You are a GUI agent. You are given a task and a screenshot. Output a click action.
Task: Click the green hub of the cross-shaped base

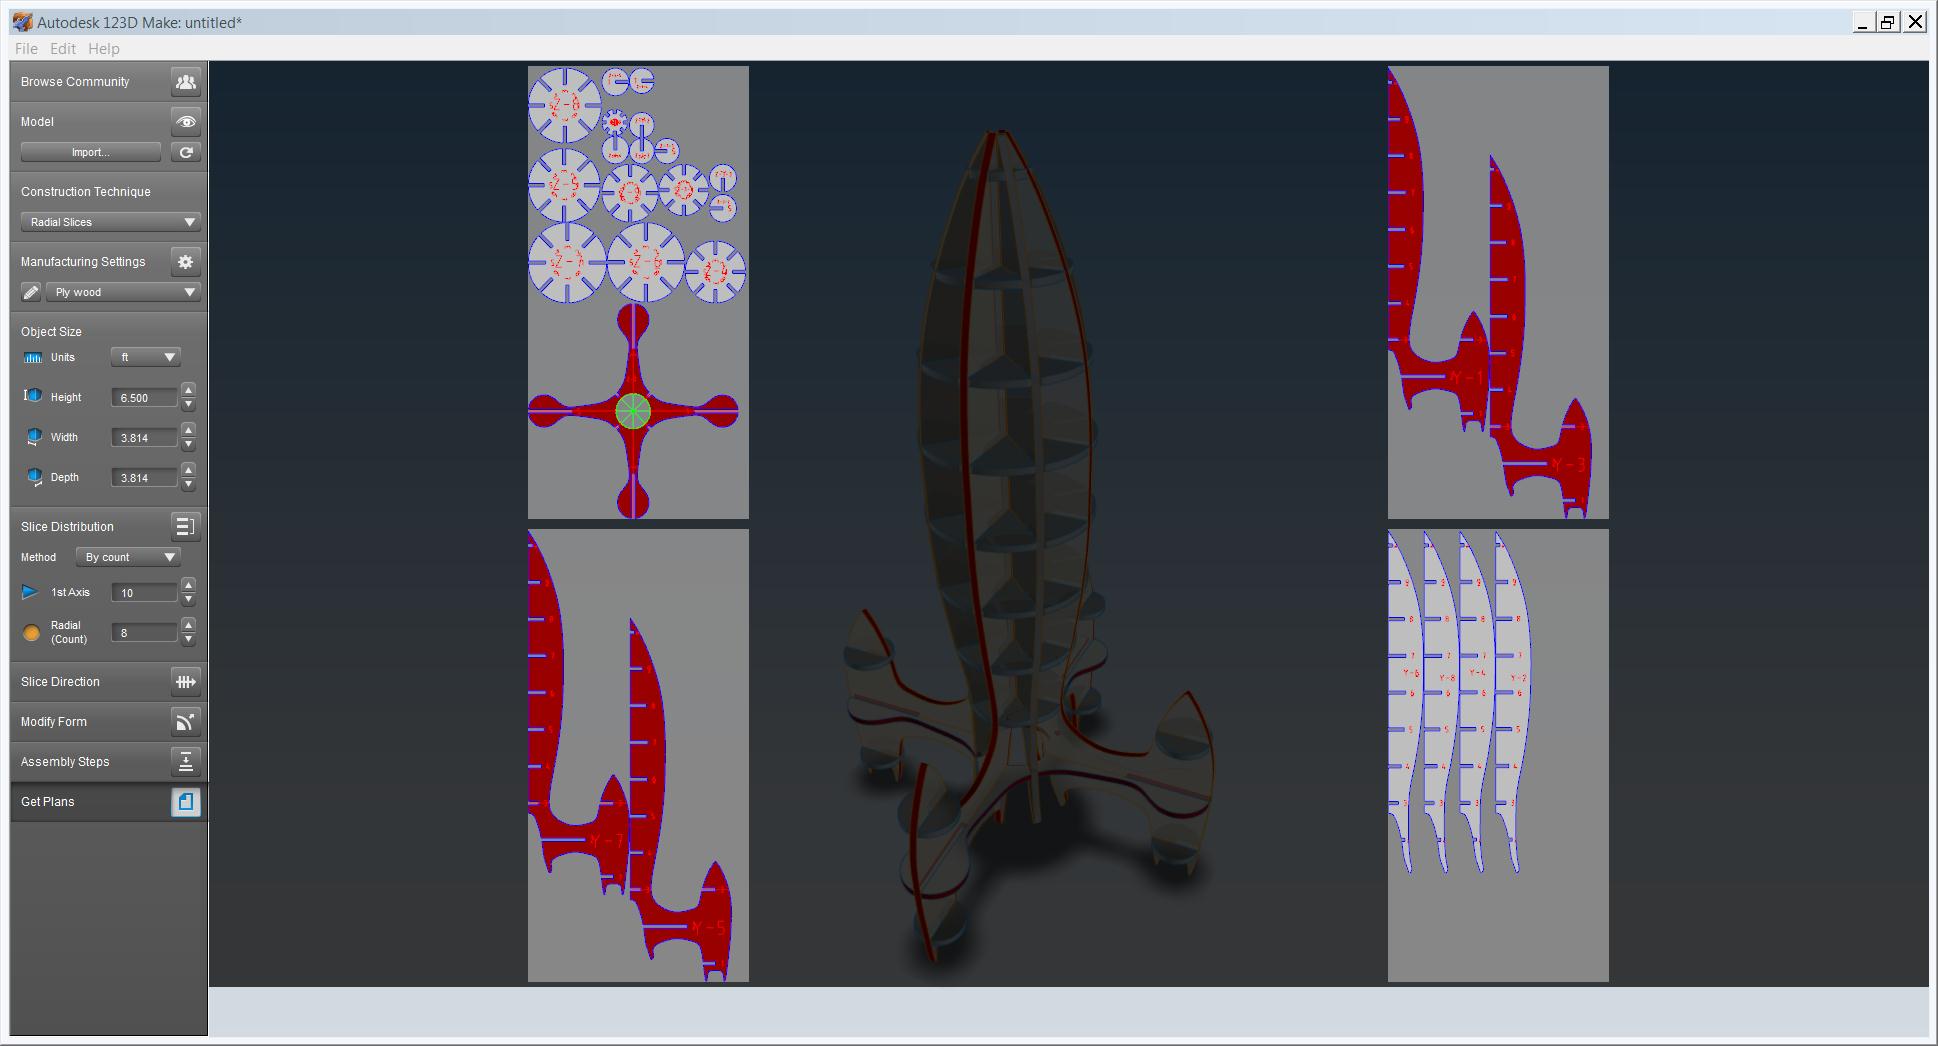tap(633, 411)
